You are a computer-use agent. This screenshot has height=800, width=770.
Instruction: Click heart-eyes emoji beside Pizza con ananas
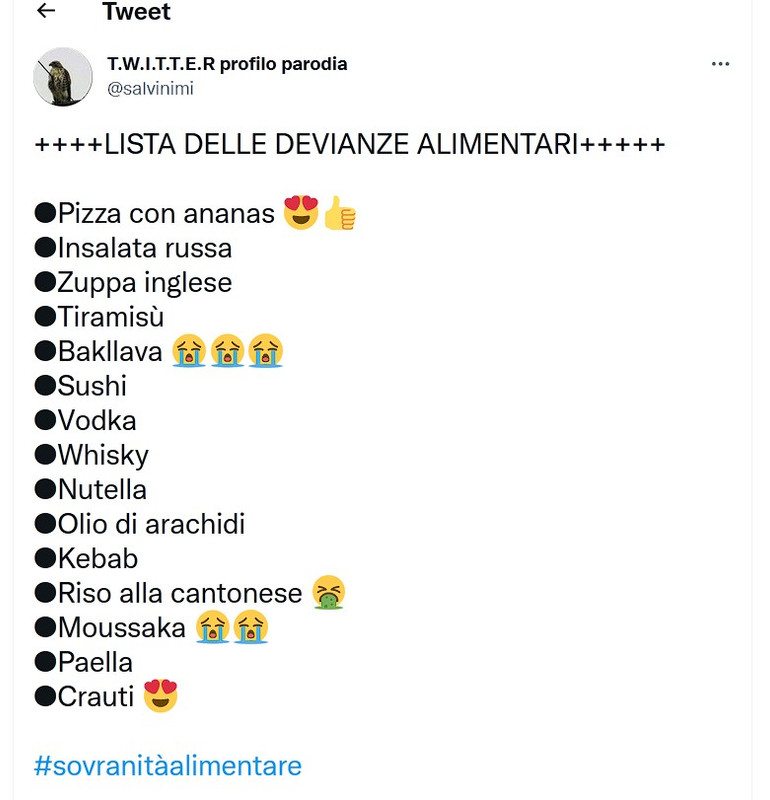301,212
